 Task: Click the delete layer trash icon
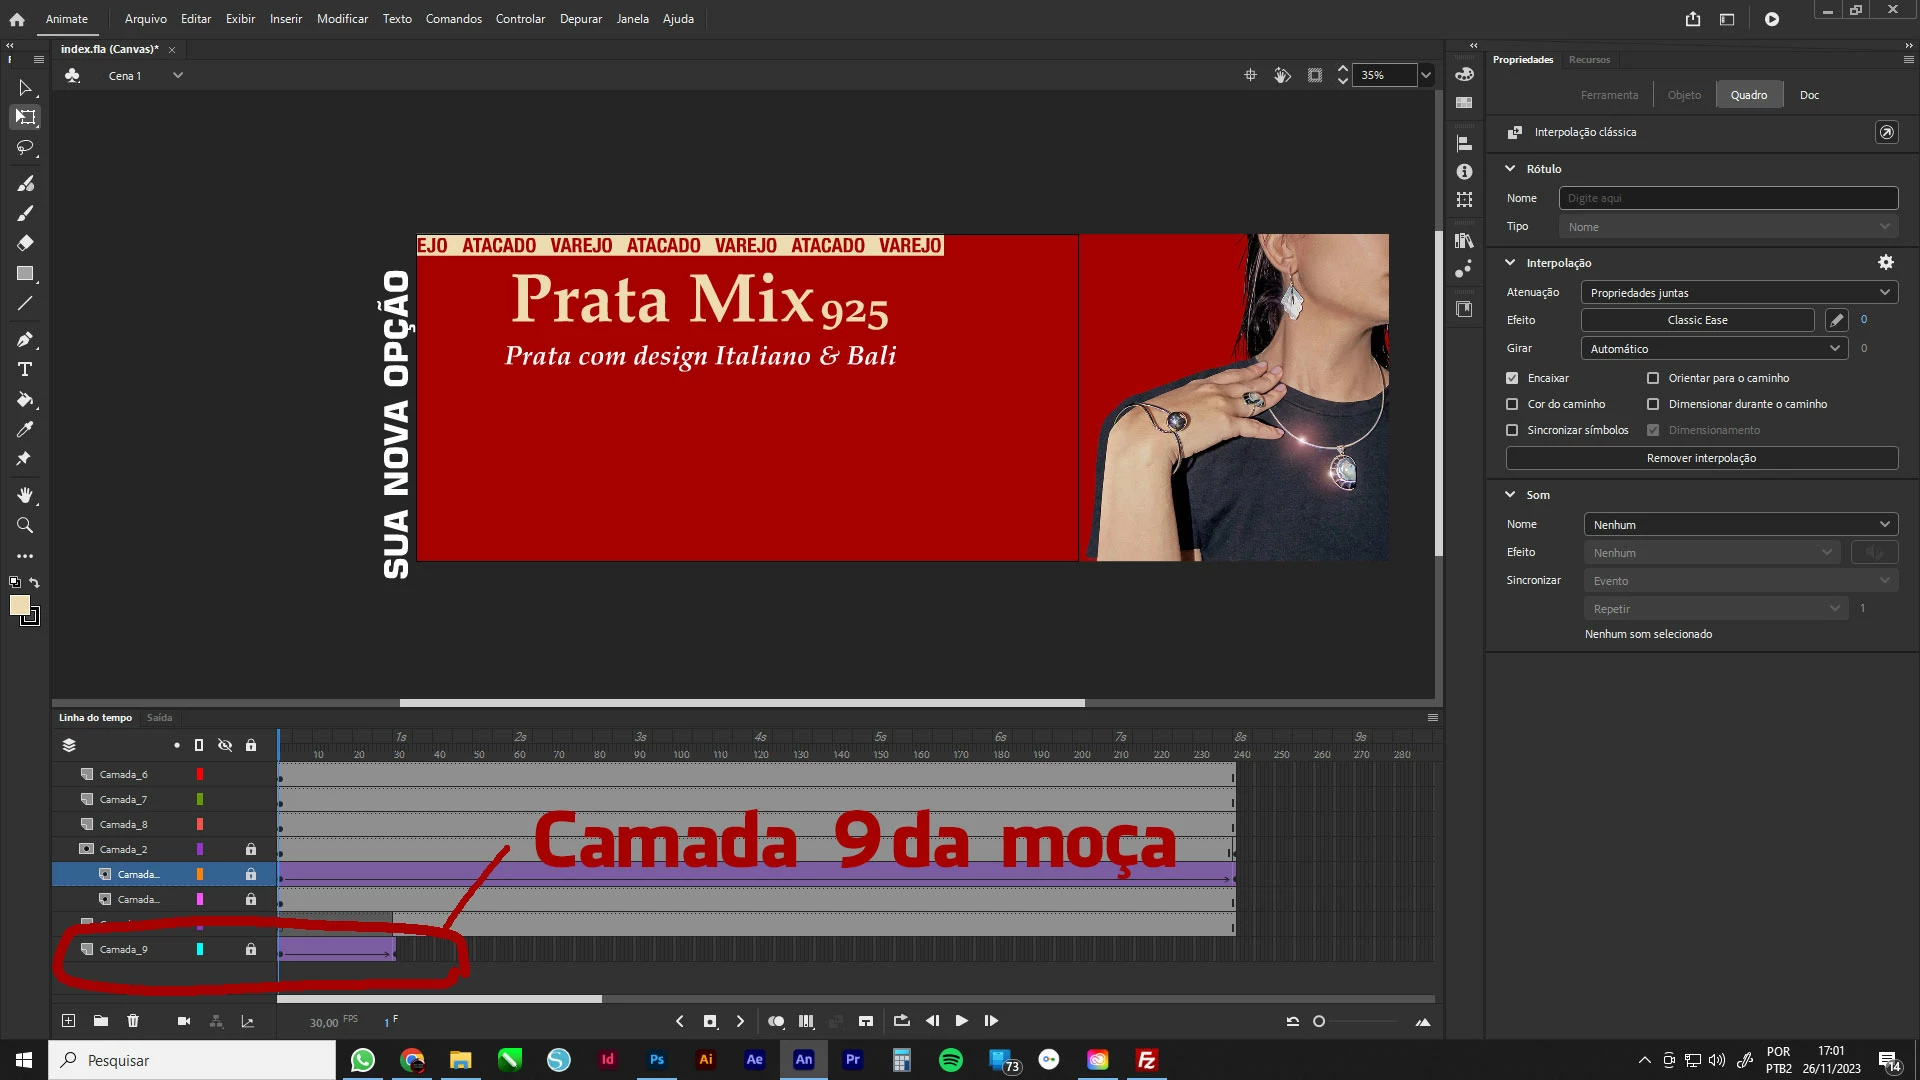pyautogui.click(x=133, y=1021)
